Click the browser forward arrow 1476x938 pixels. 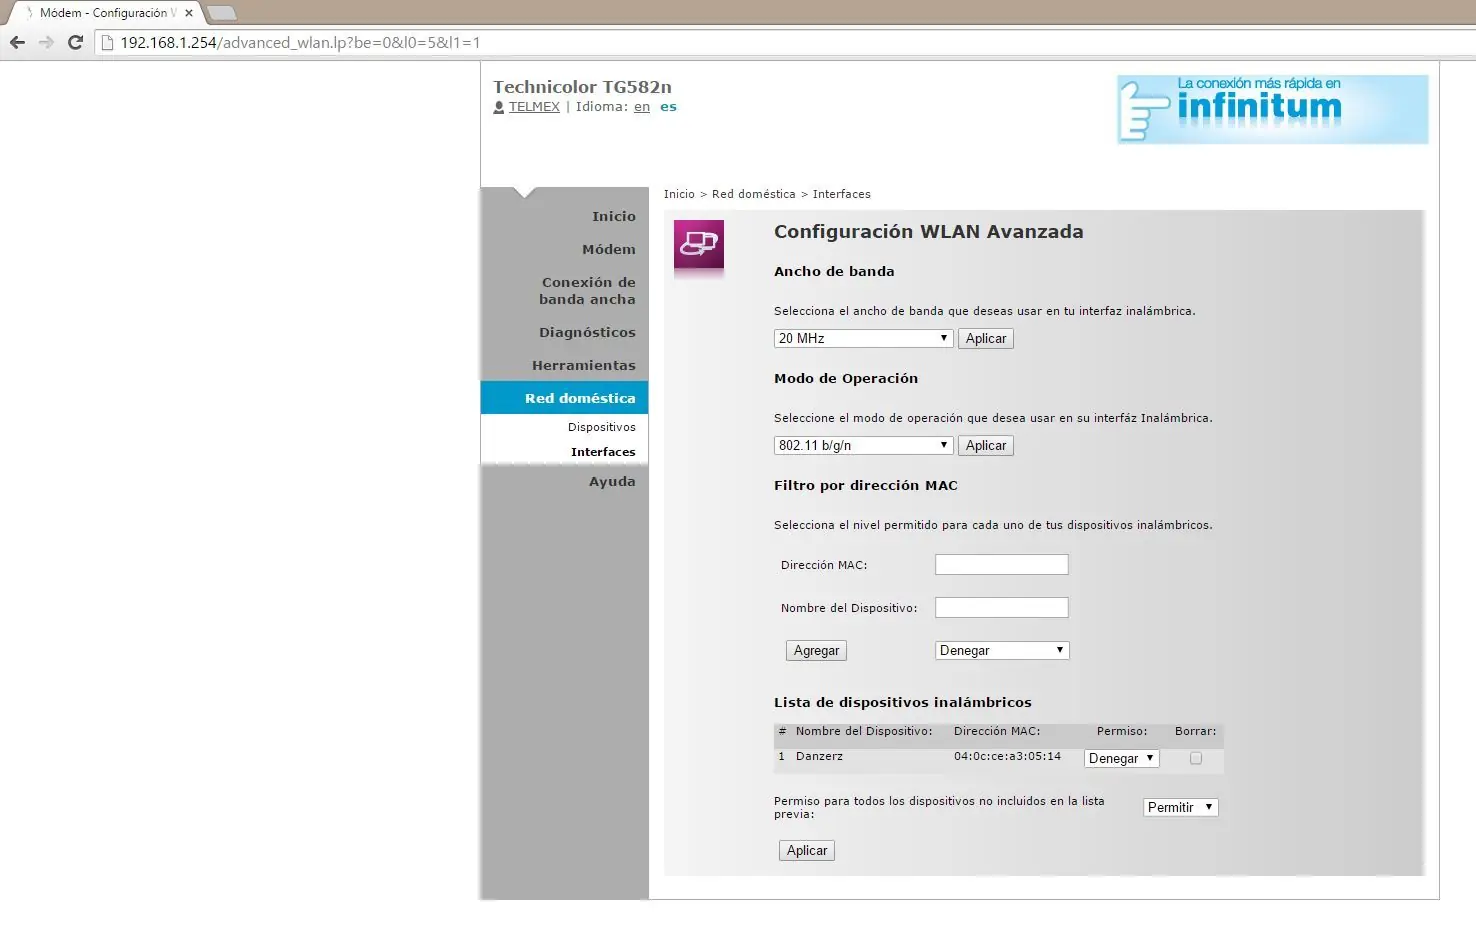click(x=46, y=42)
